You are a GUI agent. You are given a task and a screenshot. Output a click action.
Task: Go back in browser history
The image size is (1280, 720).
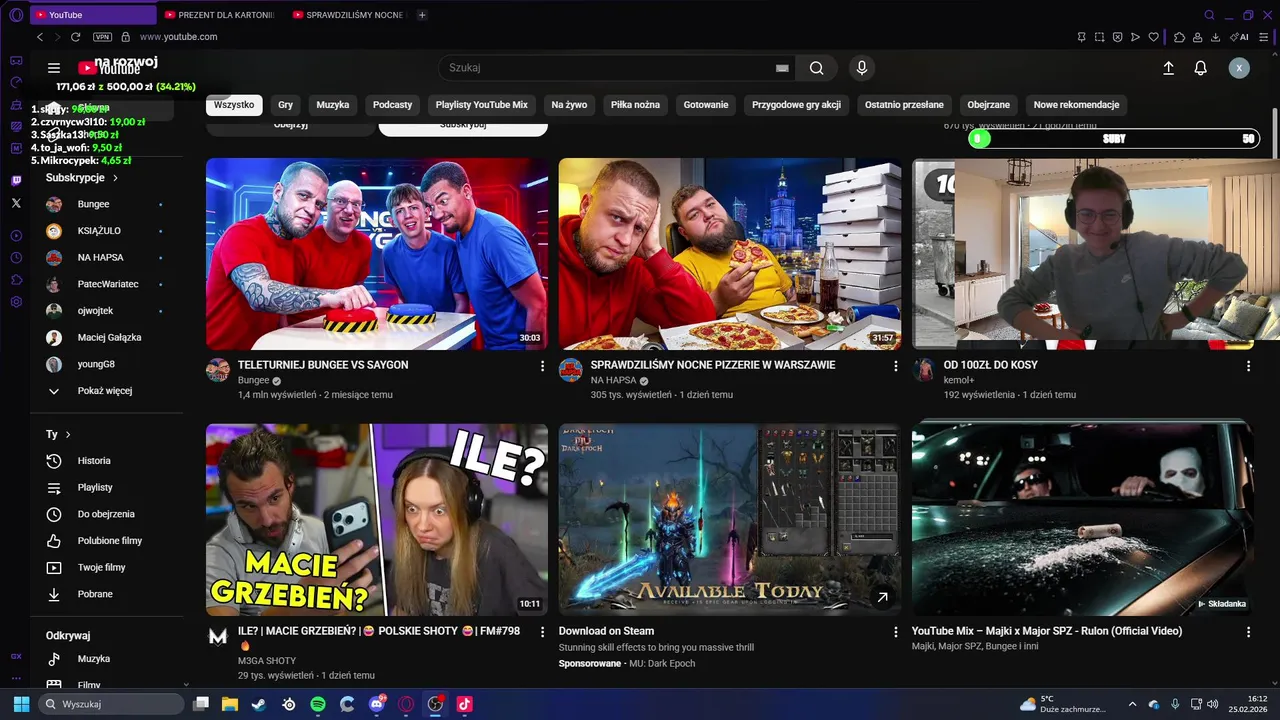pos(40,37)
